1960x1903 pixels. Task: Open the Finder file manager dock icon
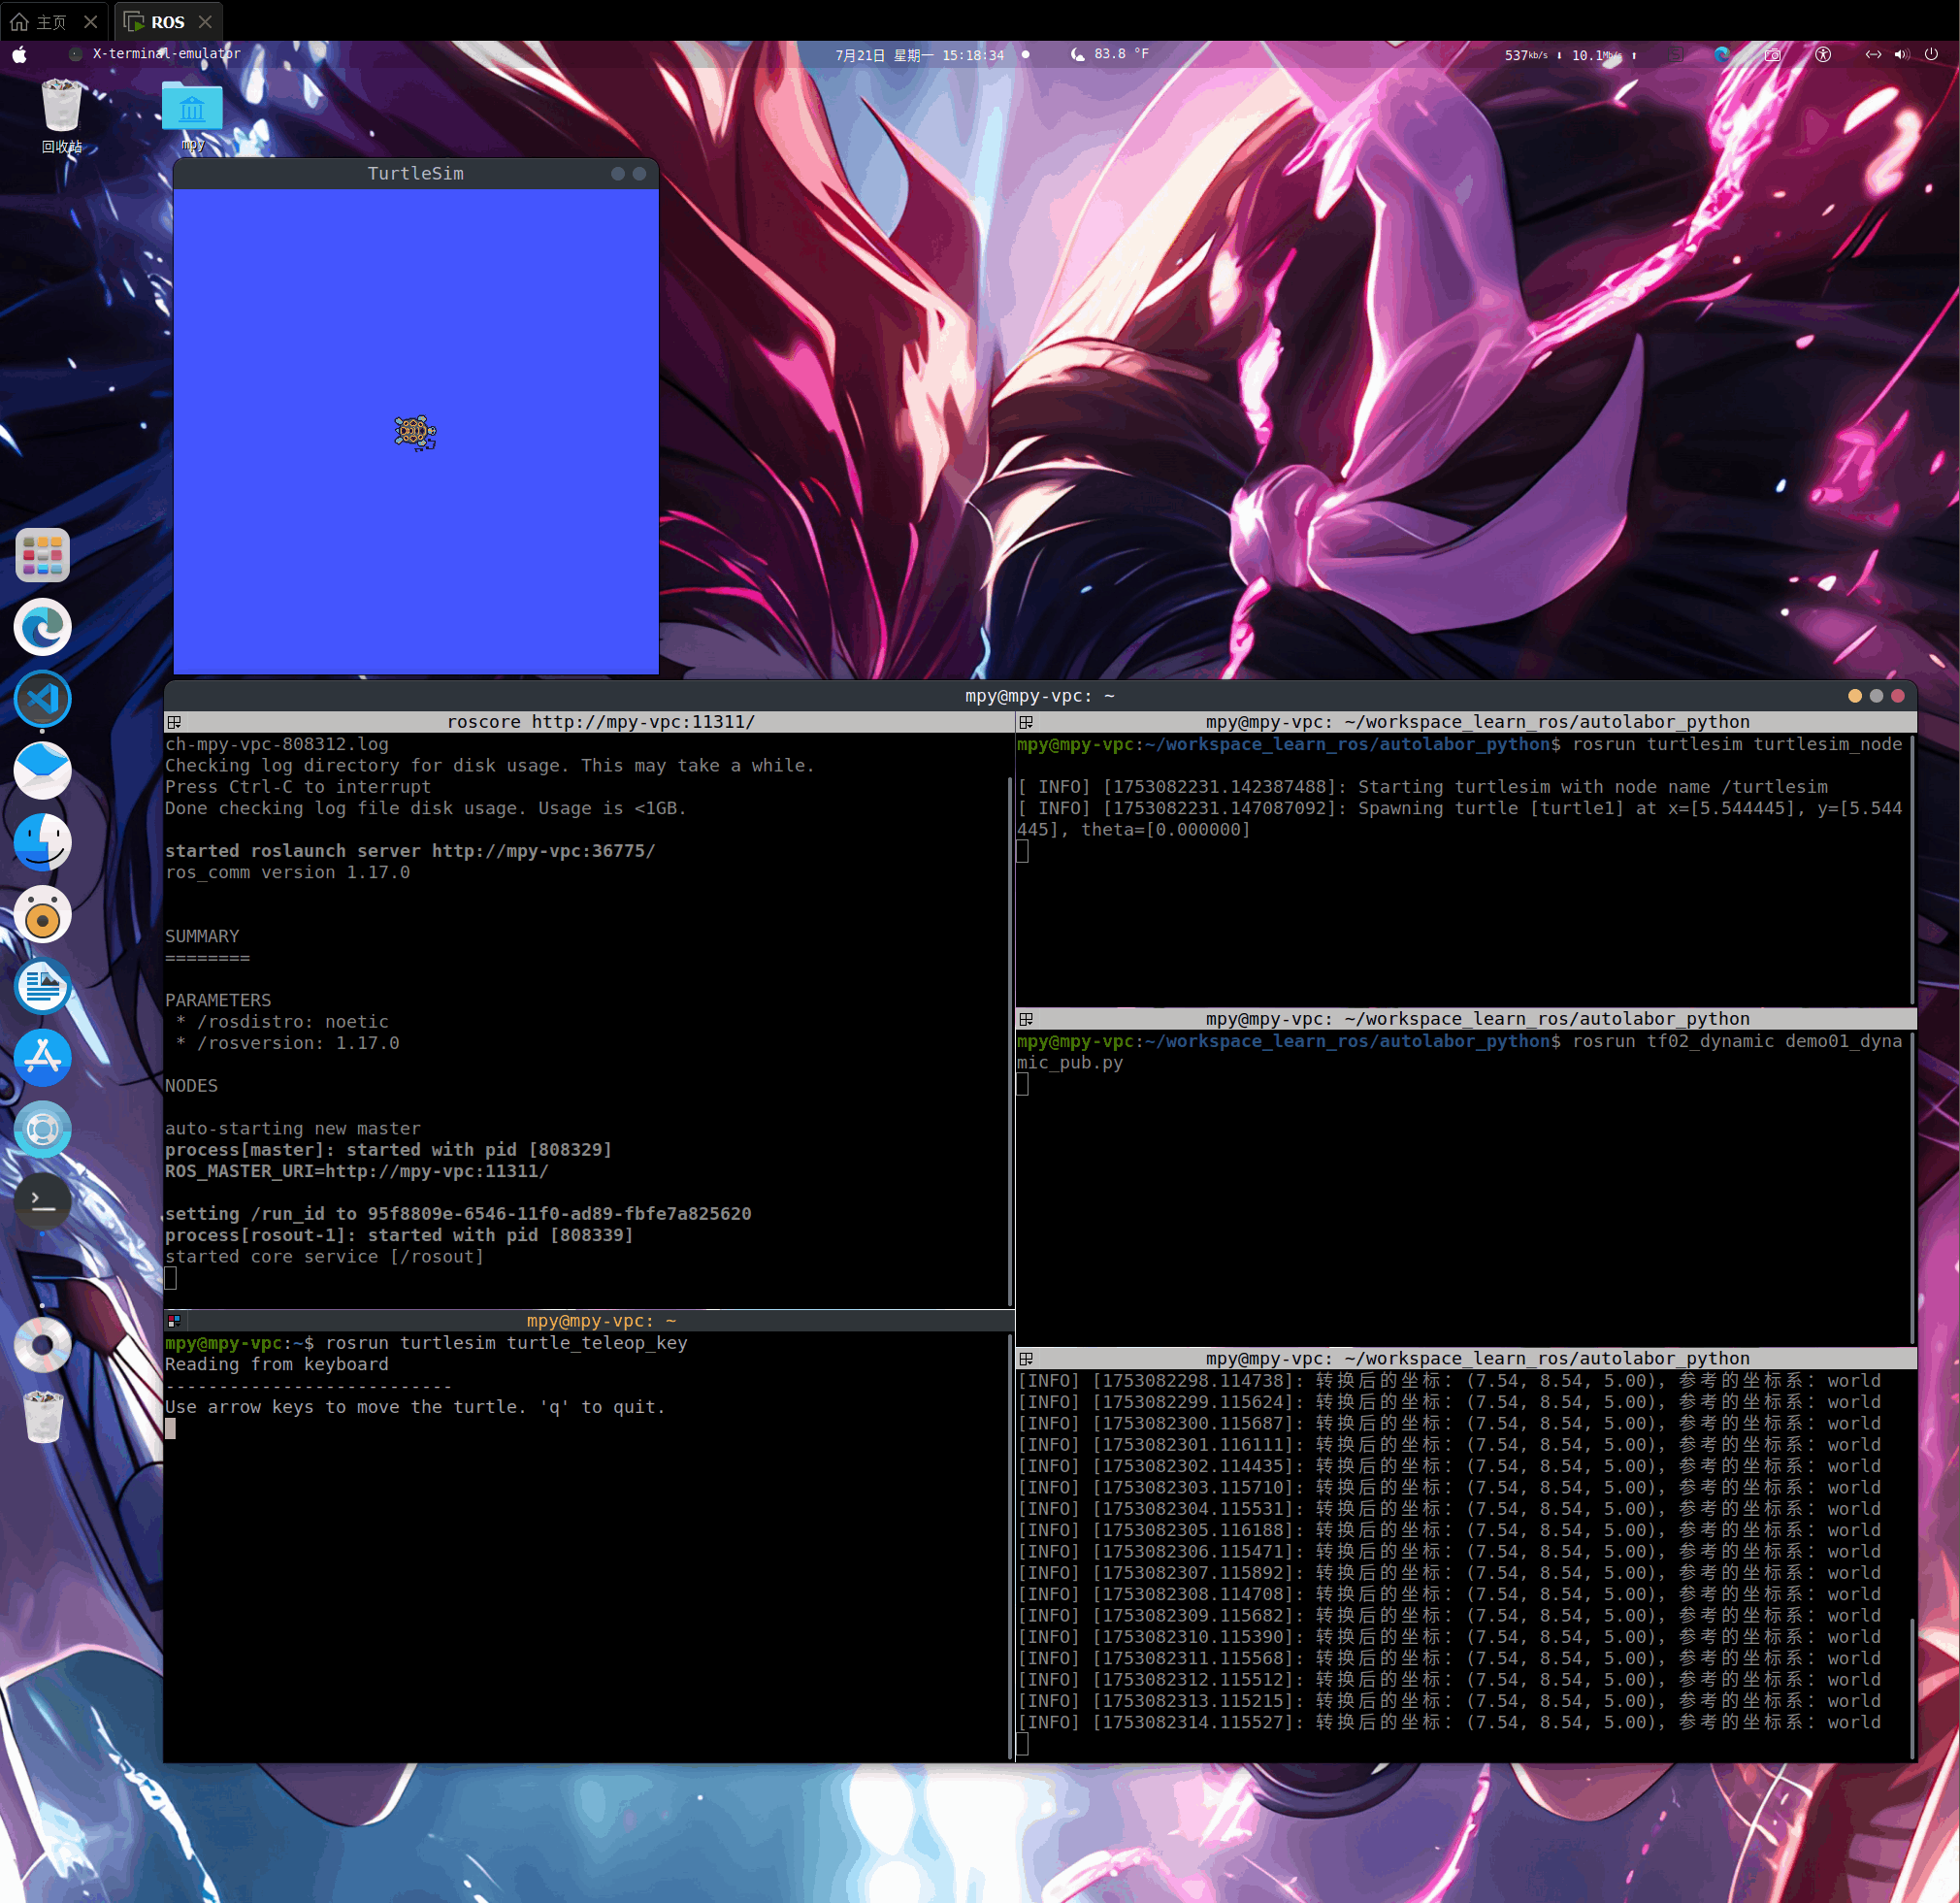[42, 842]
